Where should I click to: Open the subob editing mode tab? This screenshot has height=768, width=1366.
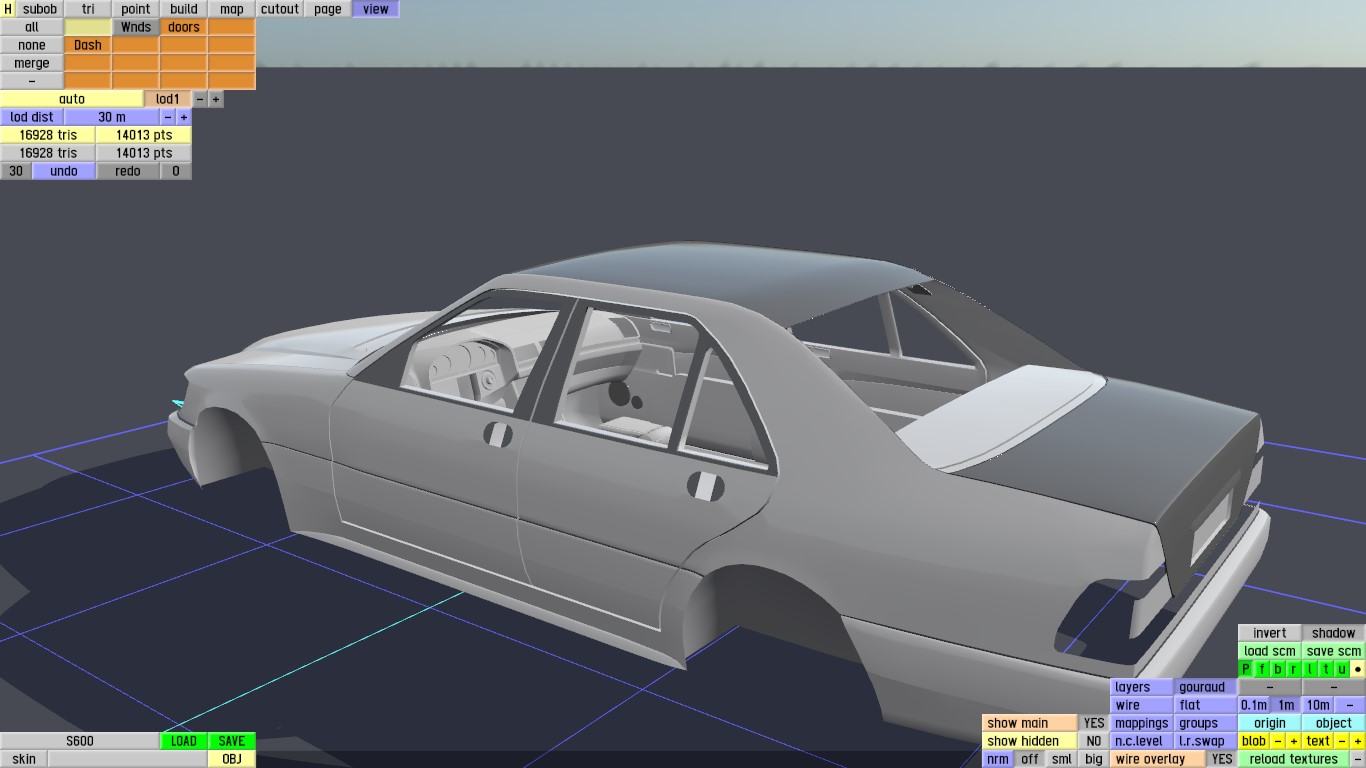click(x=40, y=9)
